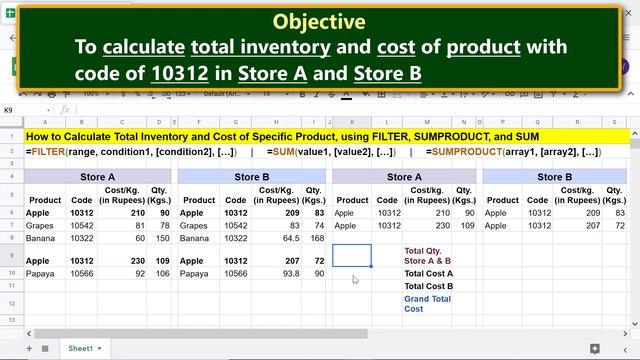The width and height of the screenshot is (640, 360).
Task: Click the print icon in toolbar
Action: pyautogui.click(x=51, y=94)
